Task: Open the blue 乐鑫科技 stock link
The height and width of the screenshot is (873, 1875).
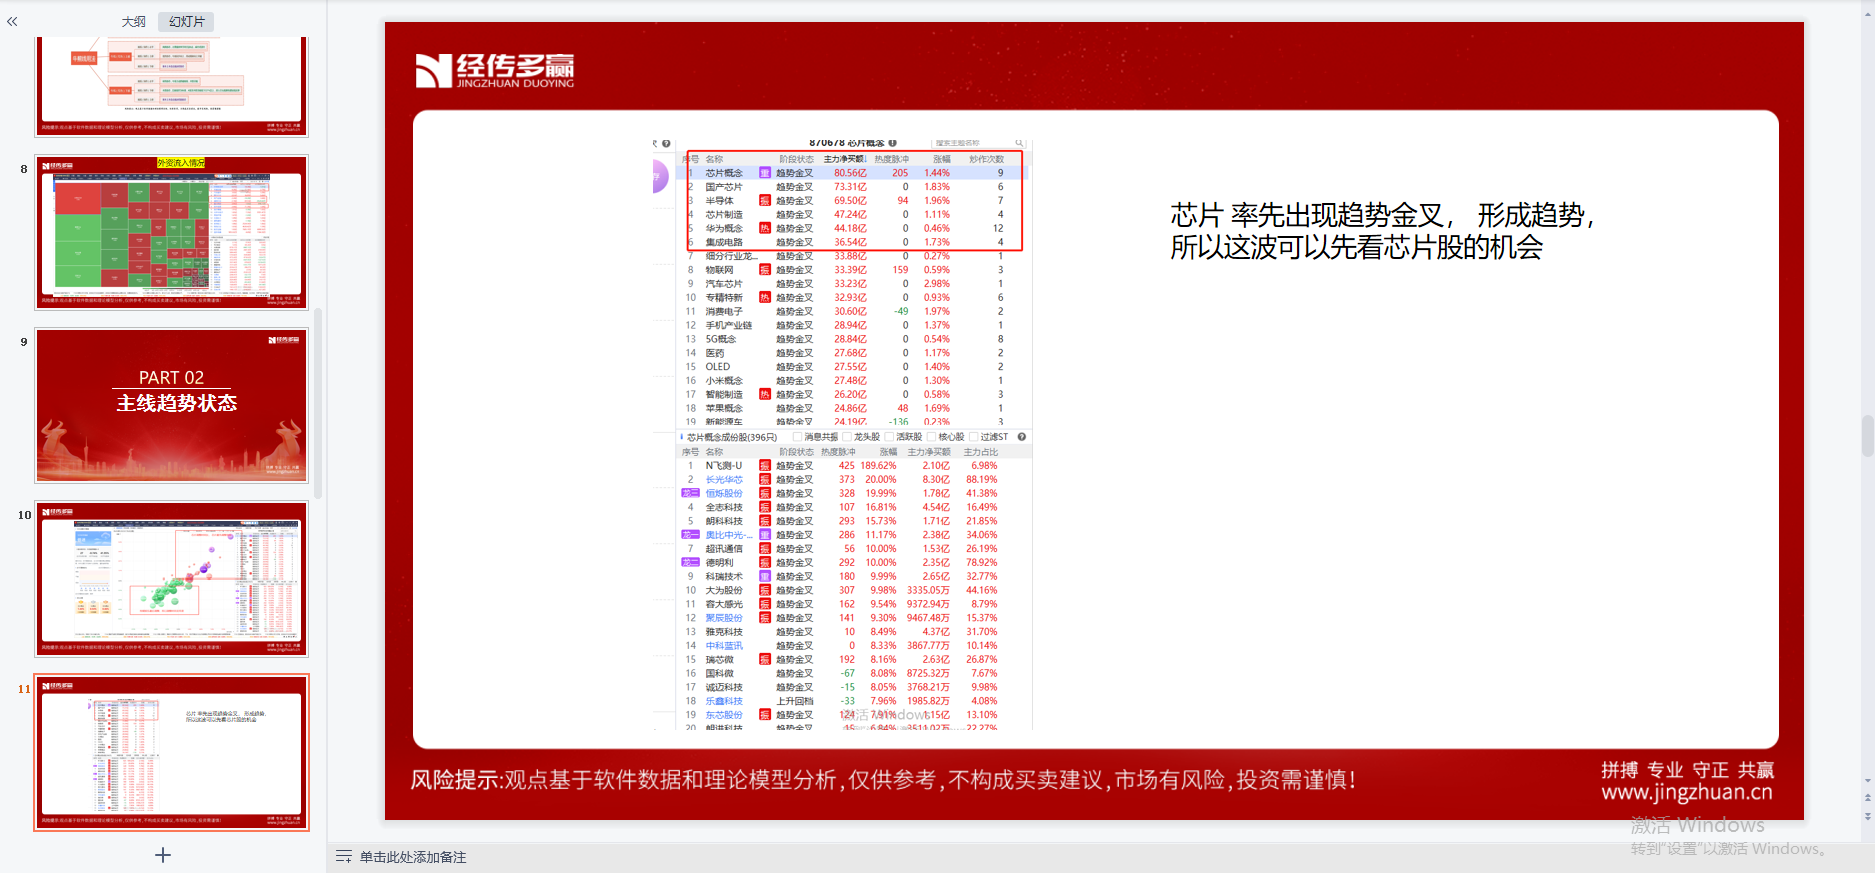Action: click(724, 701)
